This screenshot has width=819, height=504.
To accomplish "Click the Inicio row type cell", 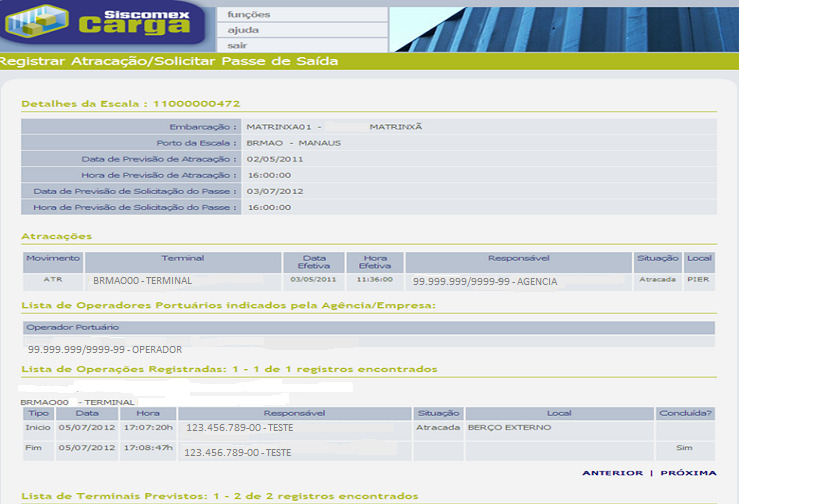I will click(x=37, y=427).
